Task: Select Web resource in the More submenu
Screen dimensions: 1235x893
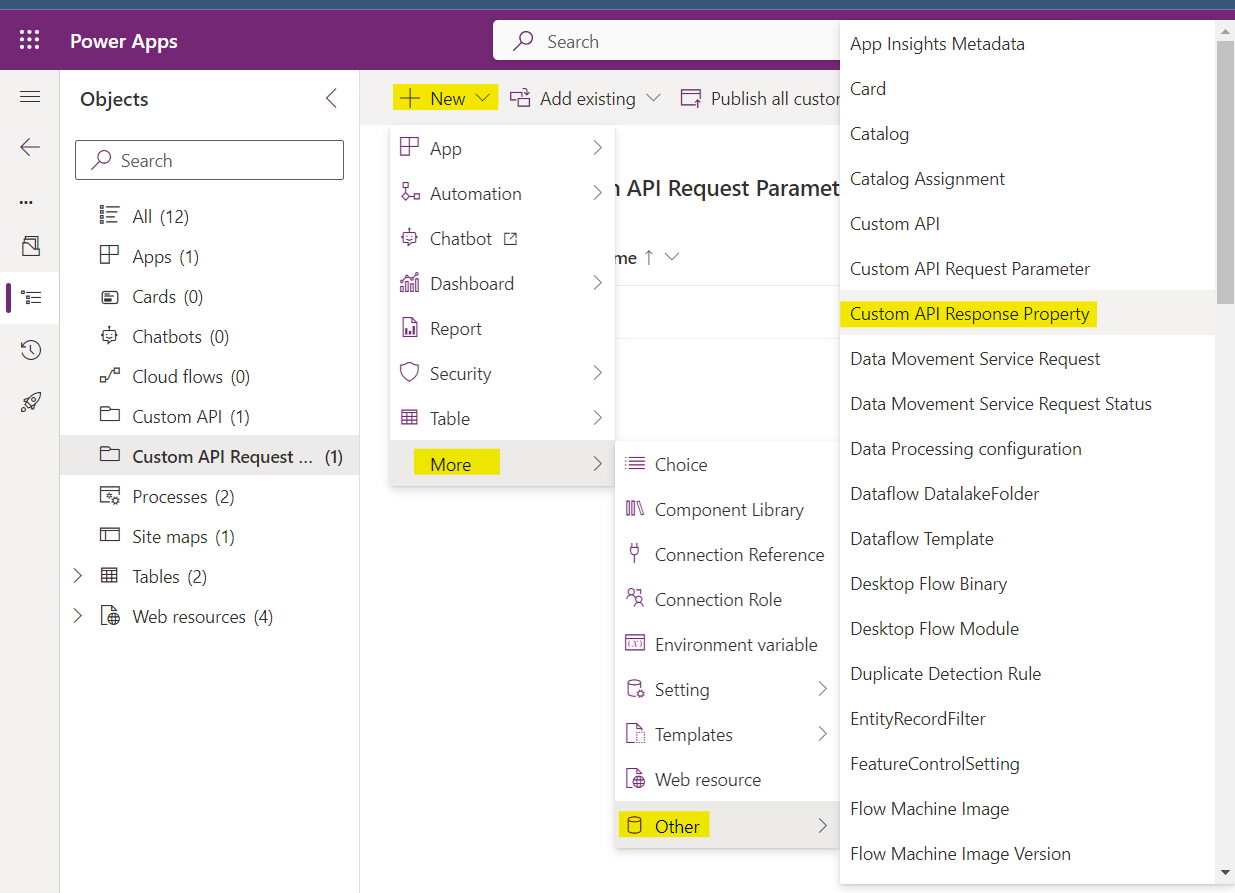Action: pyautogui.click(x=727, y=779)
